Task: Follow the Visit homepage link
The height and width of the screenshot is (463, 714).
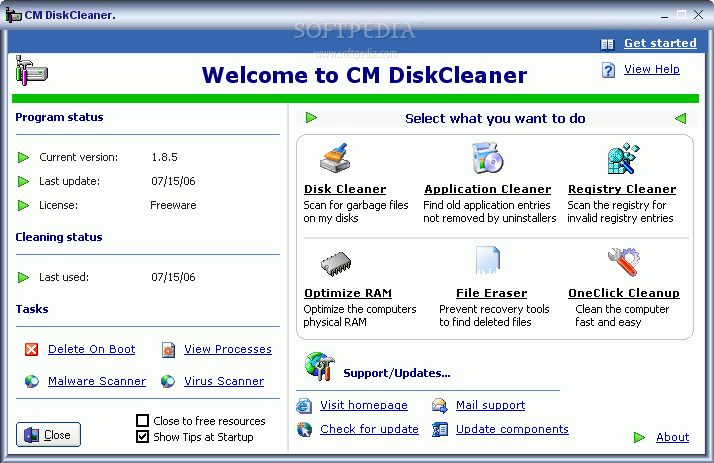Action: click(364, 405)
